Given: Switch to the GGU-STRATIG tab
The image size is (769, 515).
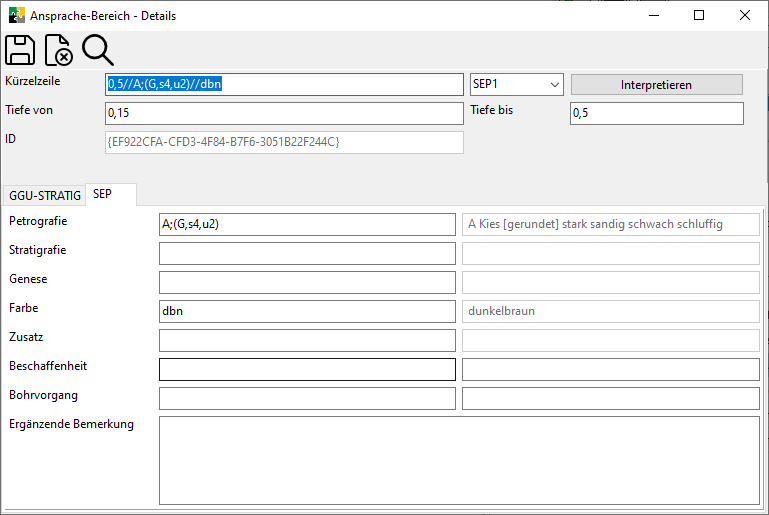Looking at the screenshot, I should click(45, 195).
